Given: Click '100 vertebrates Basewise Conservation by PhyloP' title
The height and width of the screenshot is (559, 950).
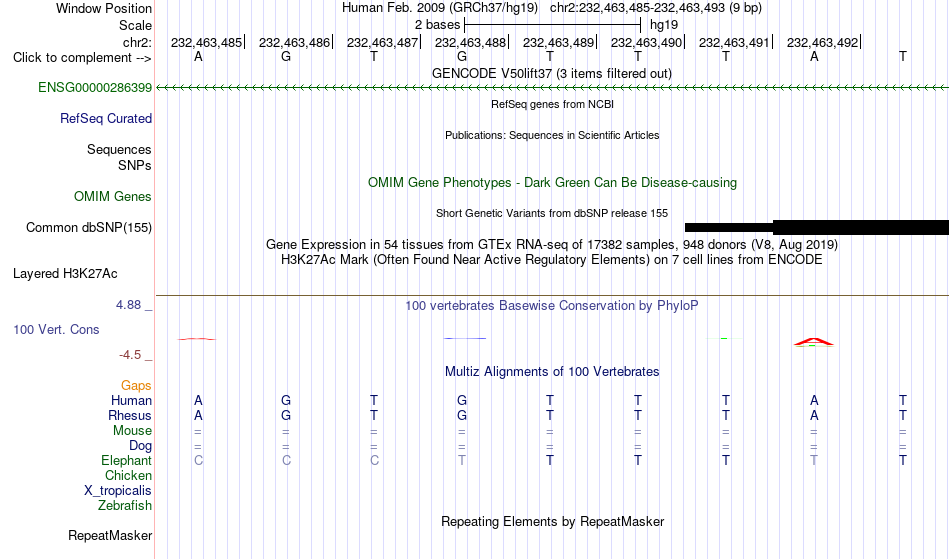Looking at the screenshot, I should 552,306.
